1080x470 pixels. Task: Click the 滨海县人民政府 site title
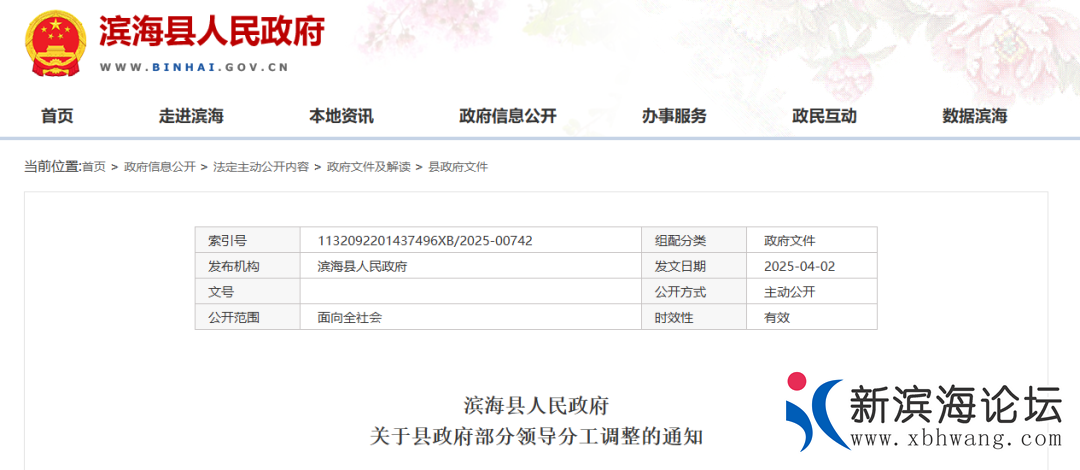(x=212, y=33)
